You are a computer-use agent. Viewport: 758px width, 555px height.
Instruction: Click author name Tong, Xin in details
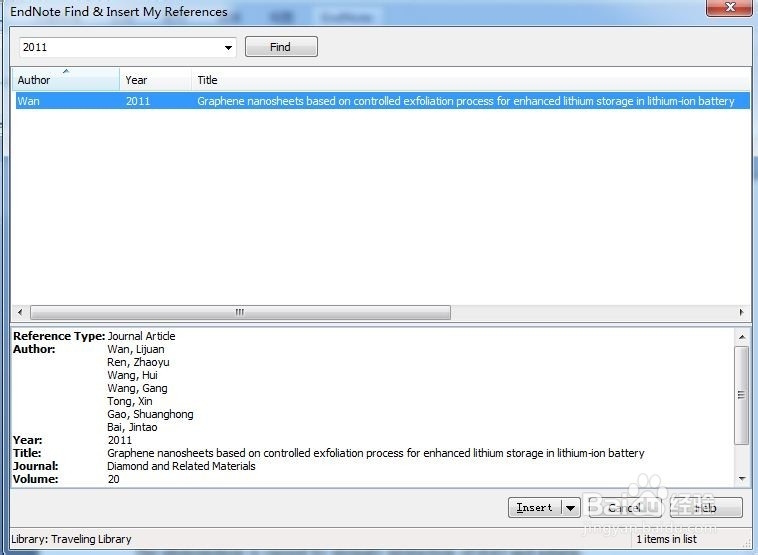pos(130,401)
